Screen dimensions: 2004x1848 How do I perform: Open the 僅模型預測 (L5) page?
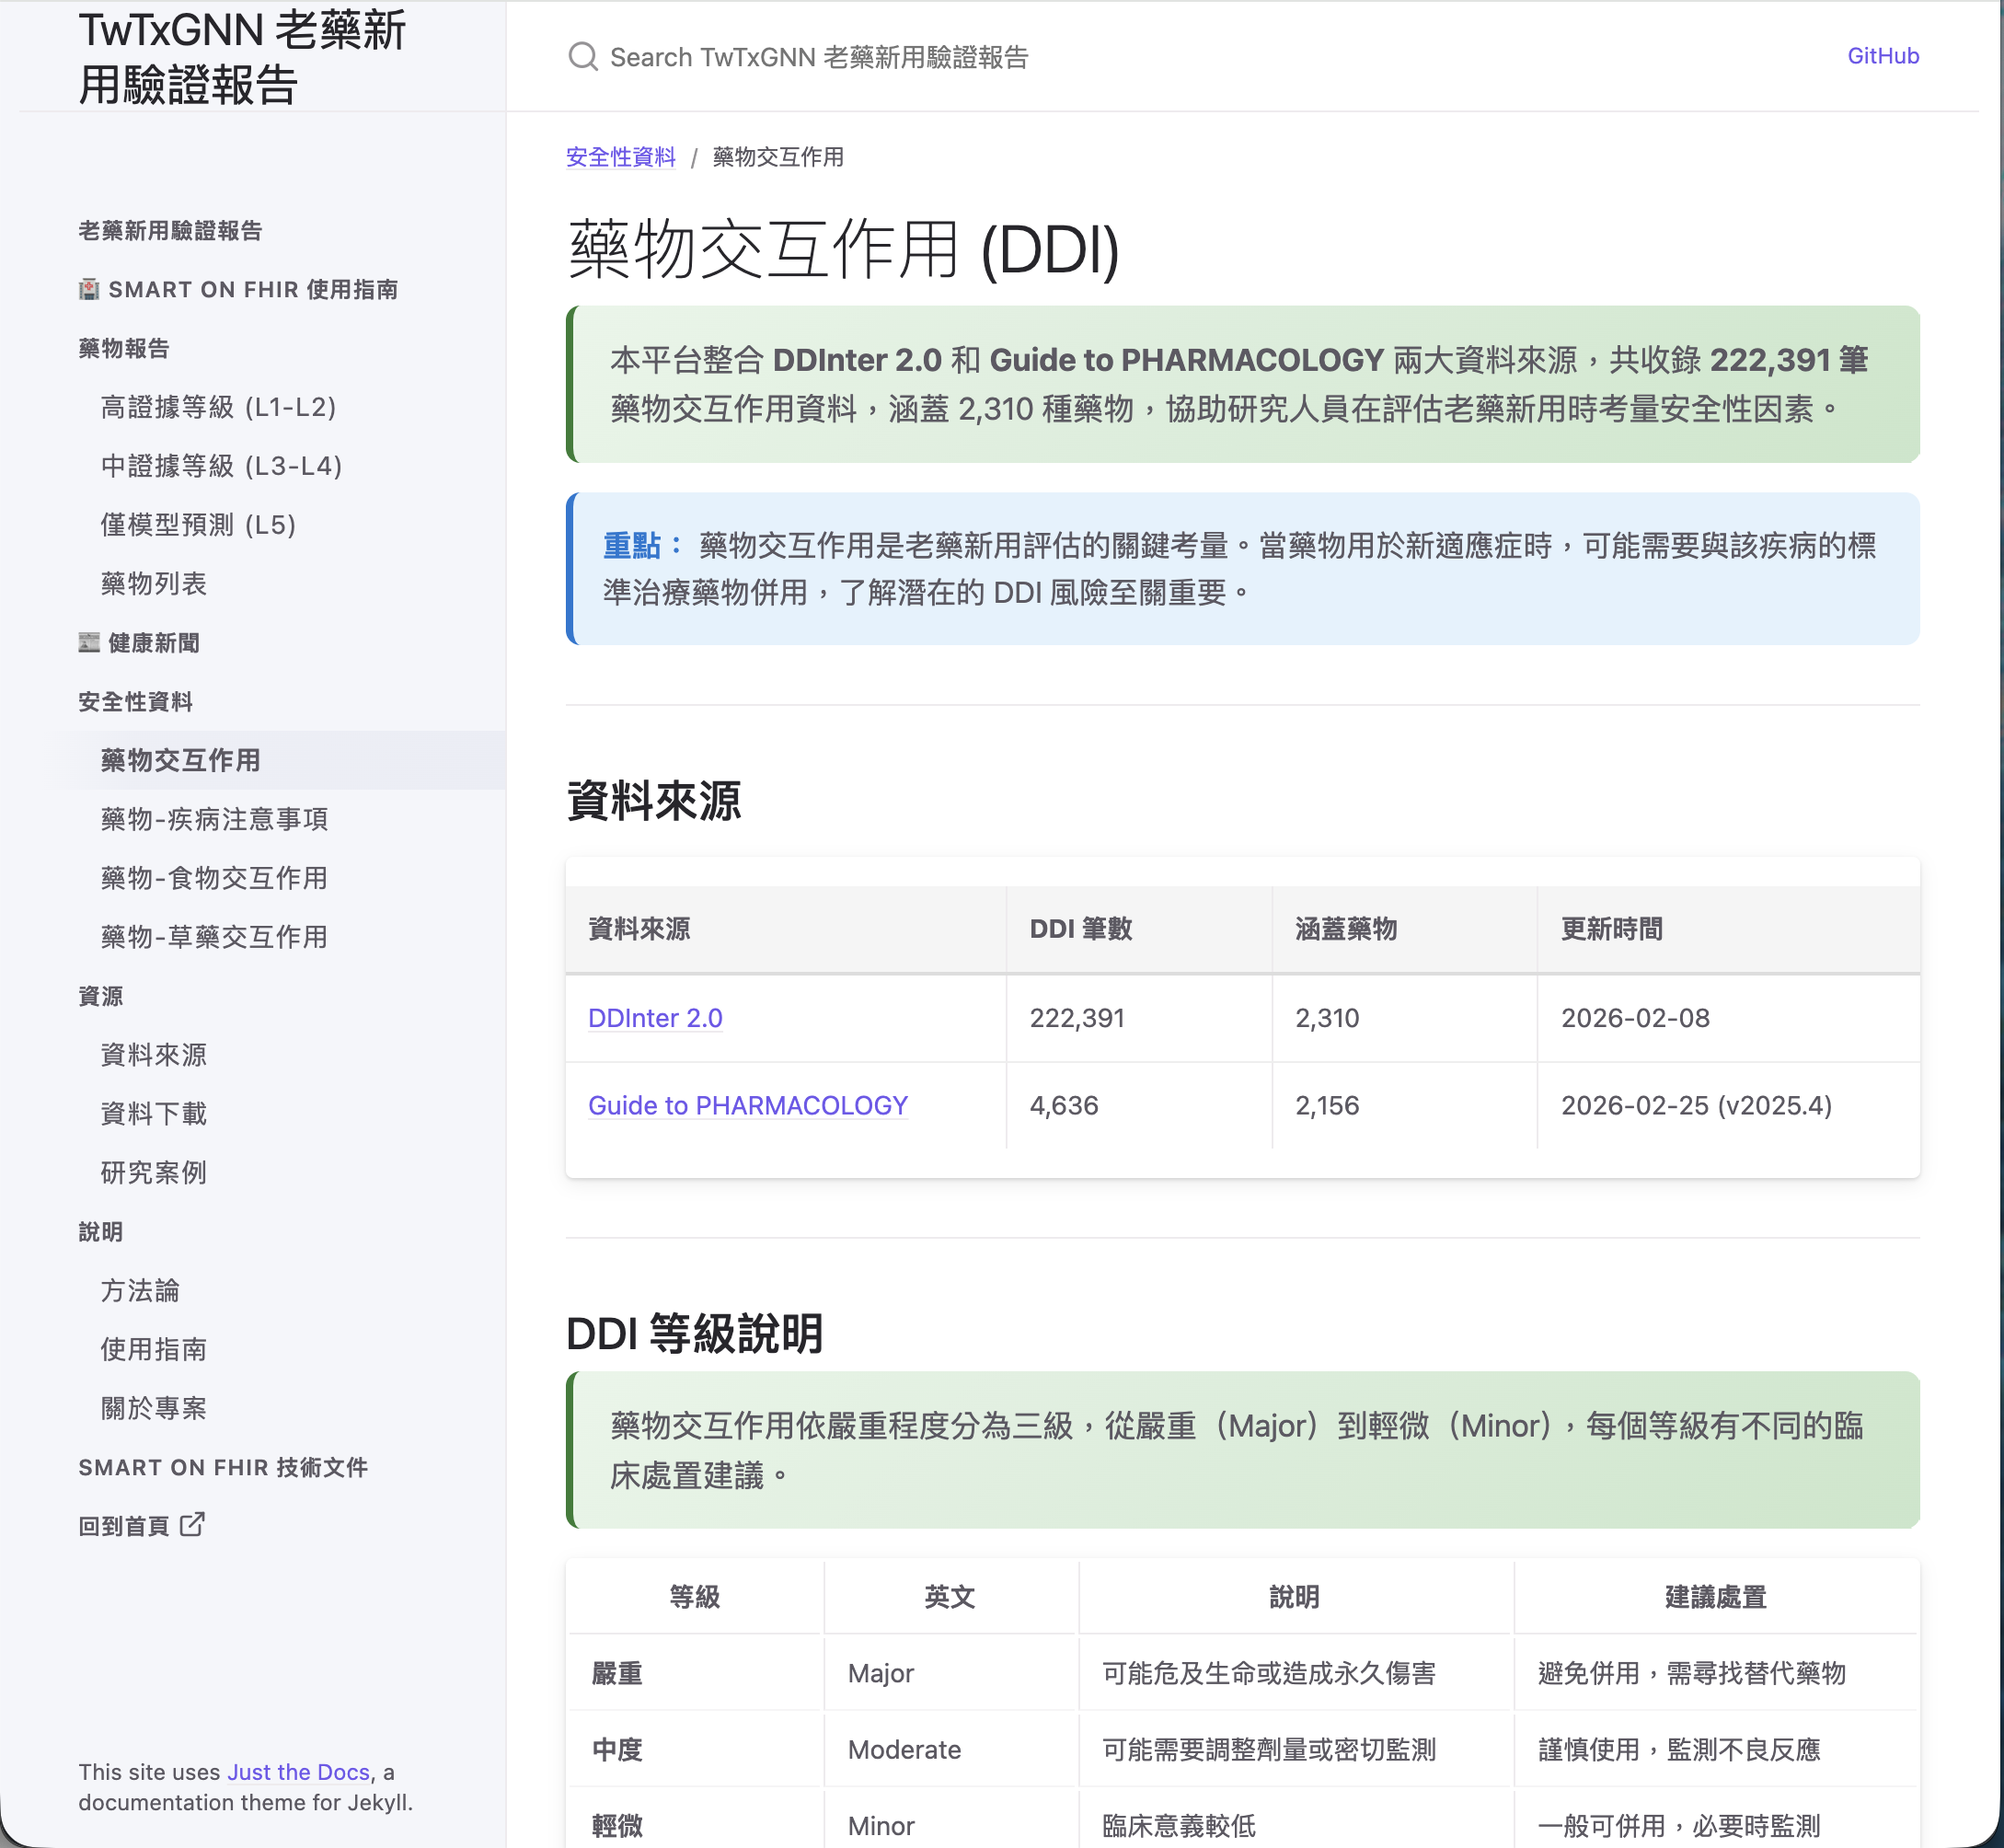[x=197, y=525]
